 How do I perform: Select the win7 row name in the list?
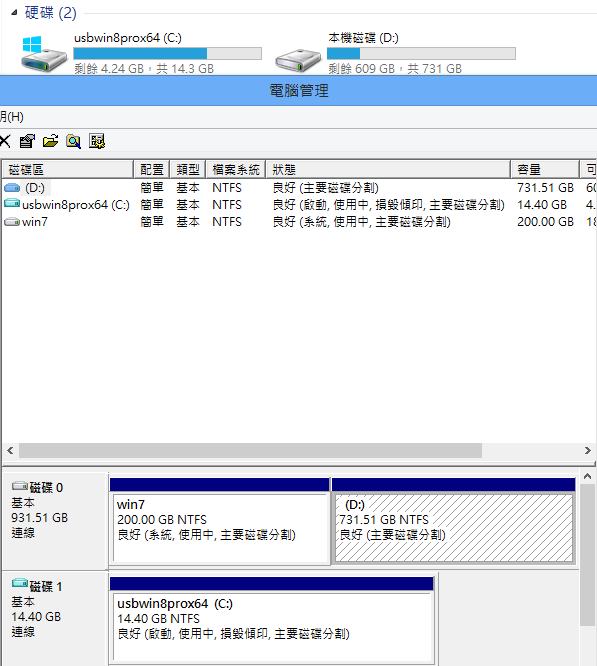tap(35, 222)
